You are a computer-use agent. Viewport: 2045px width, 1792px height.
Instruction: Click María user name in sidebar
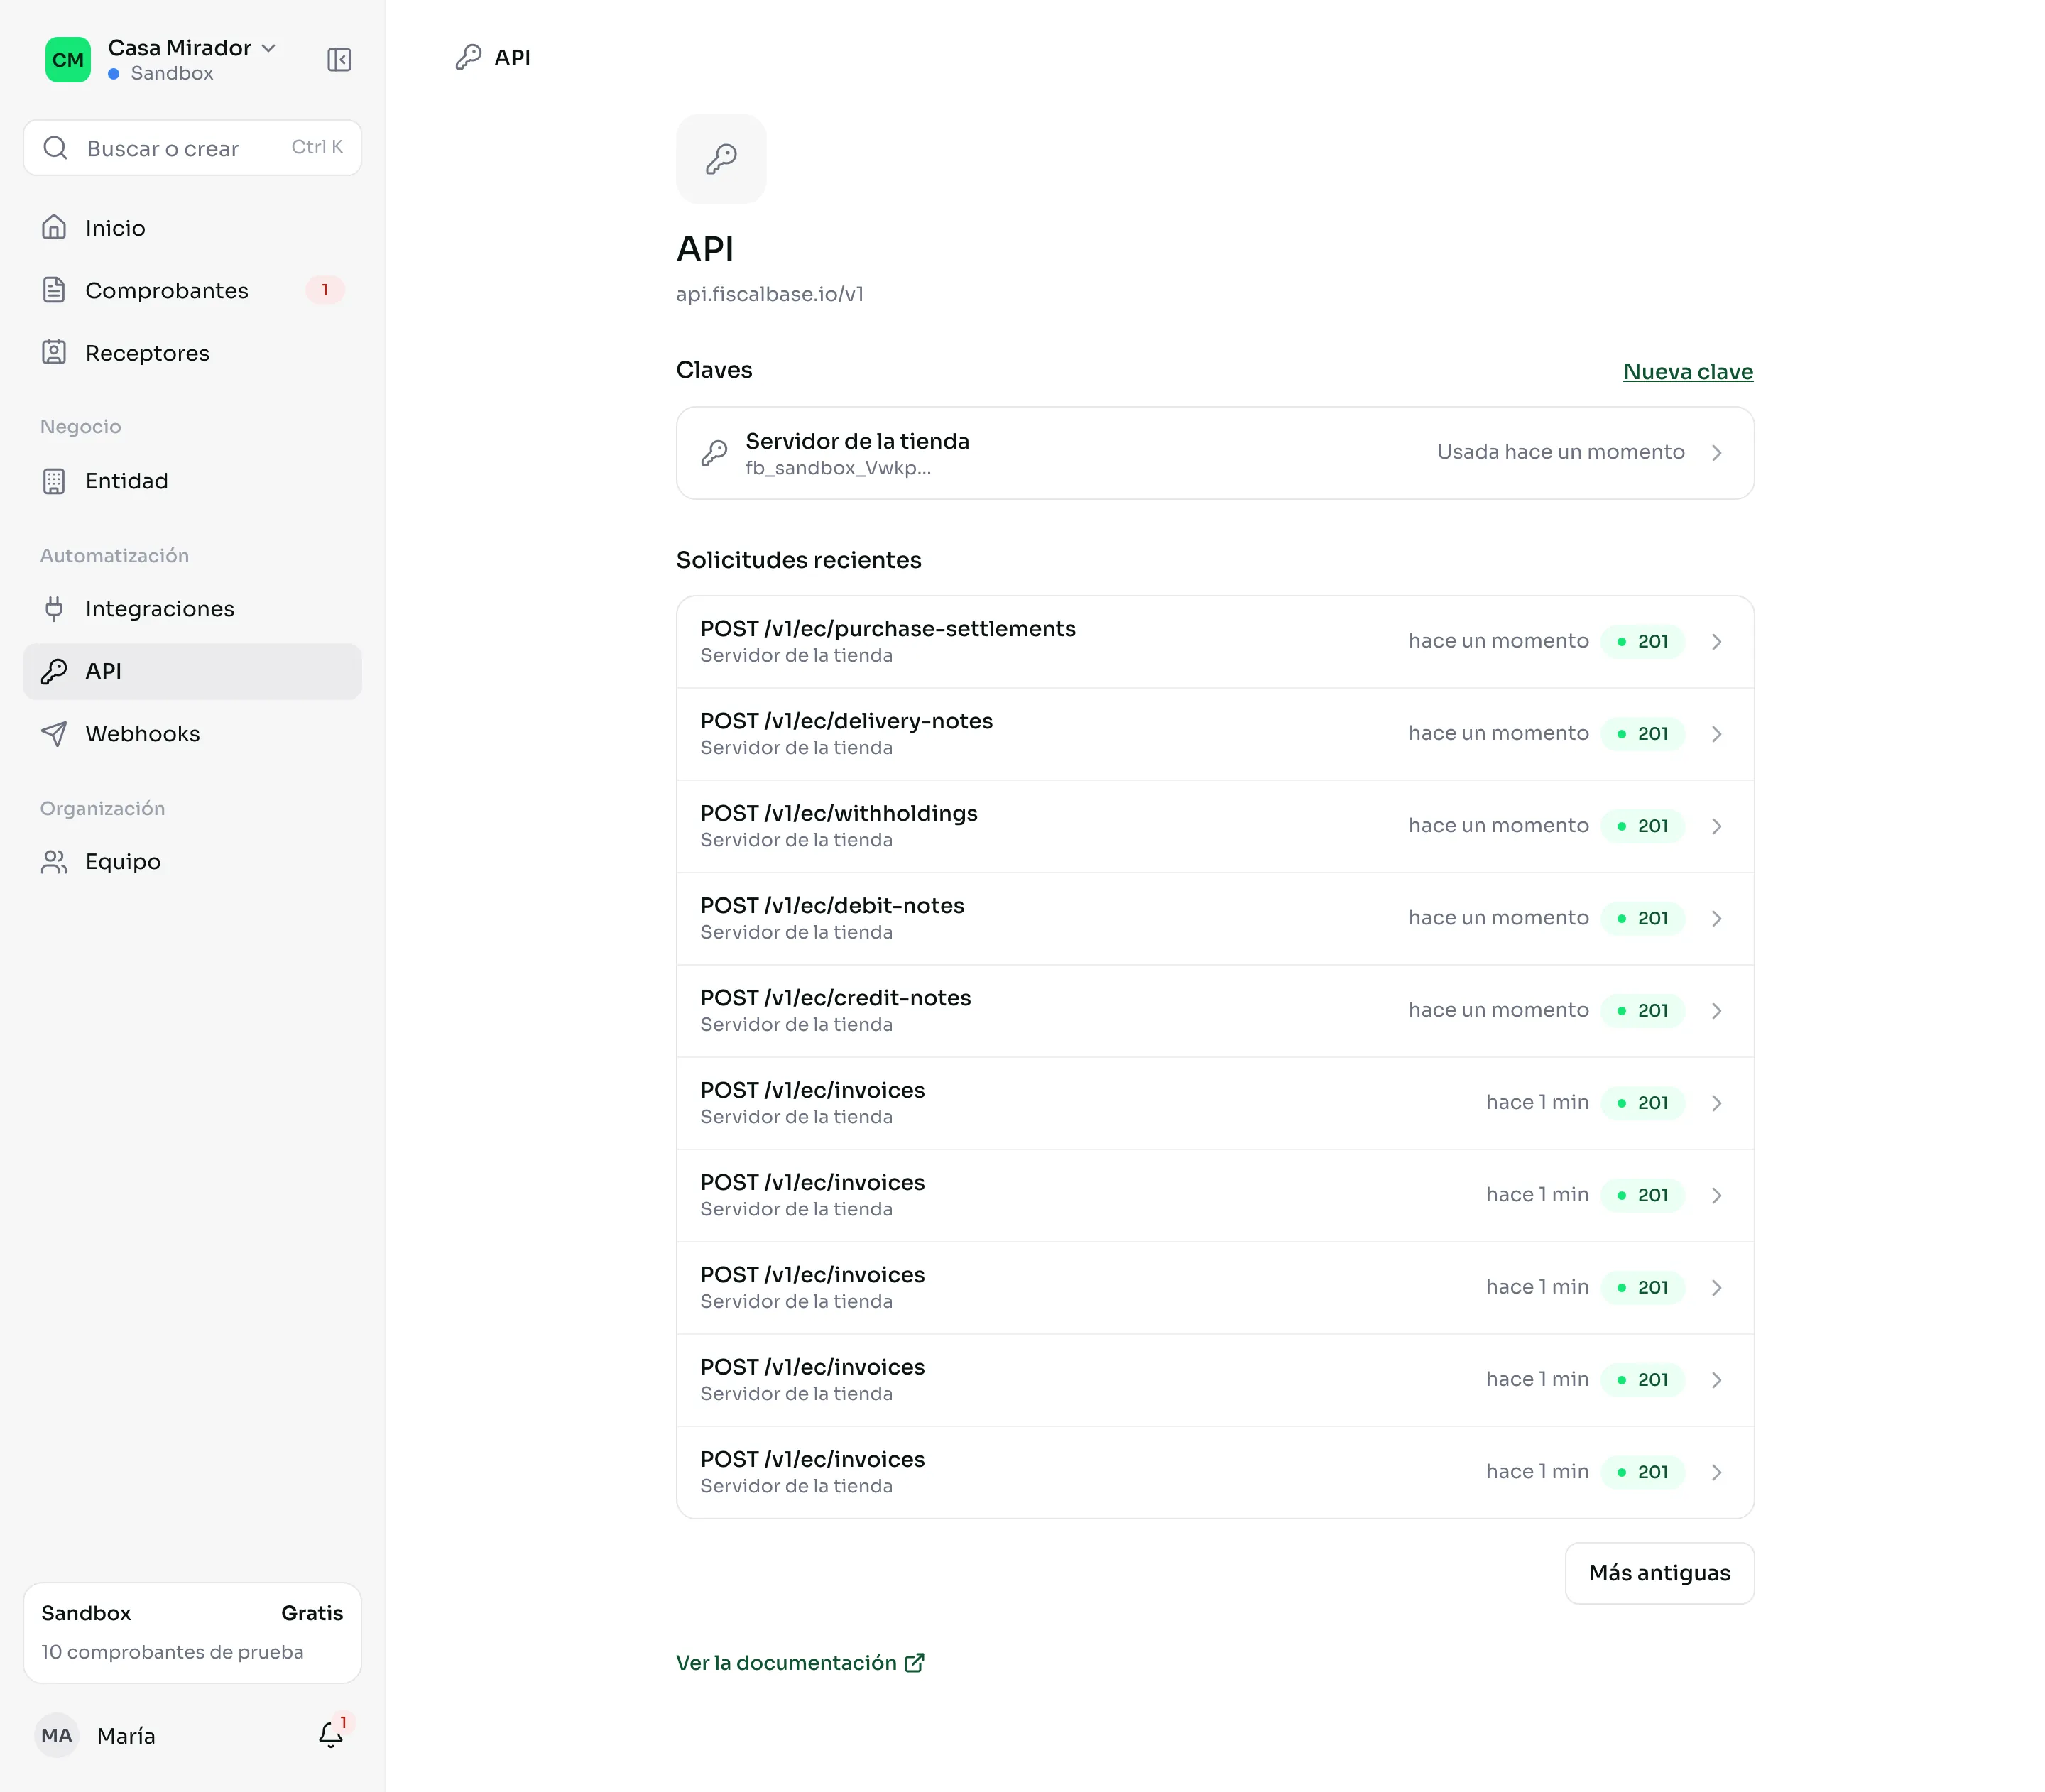(126, 1736)
